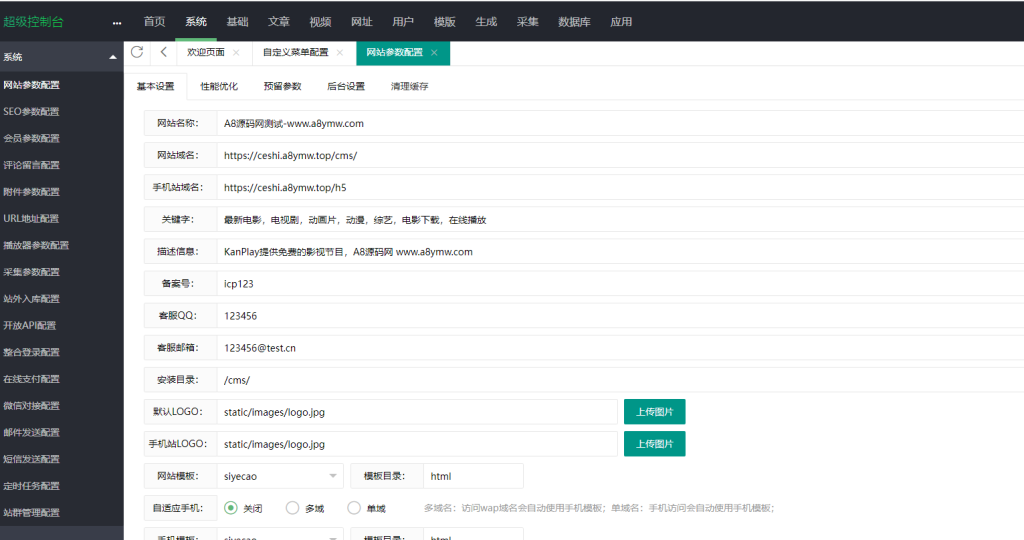Click the 手机站域名 input field

click(x=620, y=187)
